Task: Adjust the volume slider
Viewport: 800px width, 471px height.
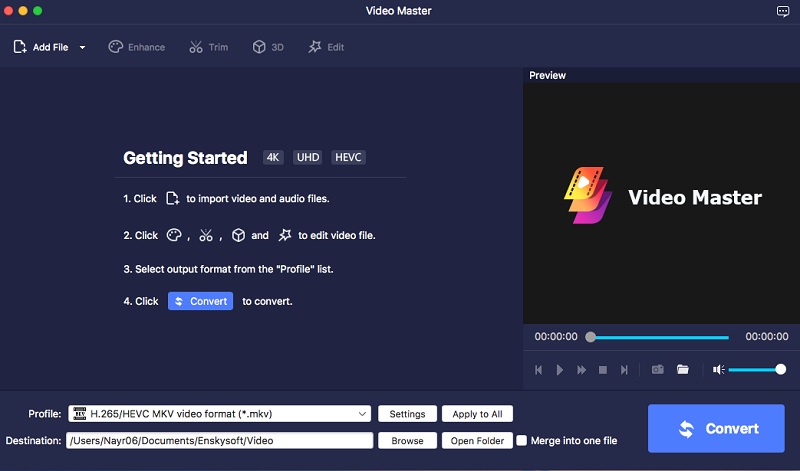Action: click(757, 369)
